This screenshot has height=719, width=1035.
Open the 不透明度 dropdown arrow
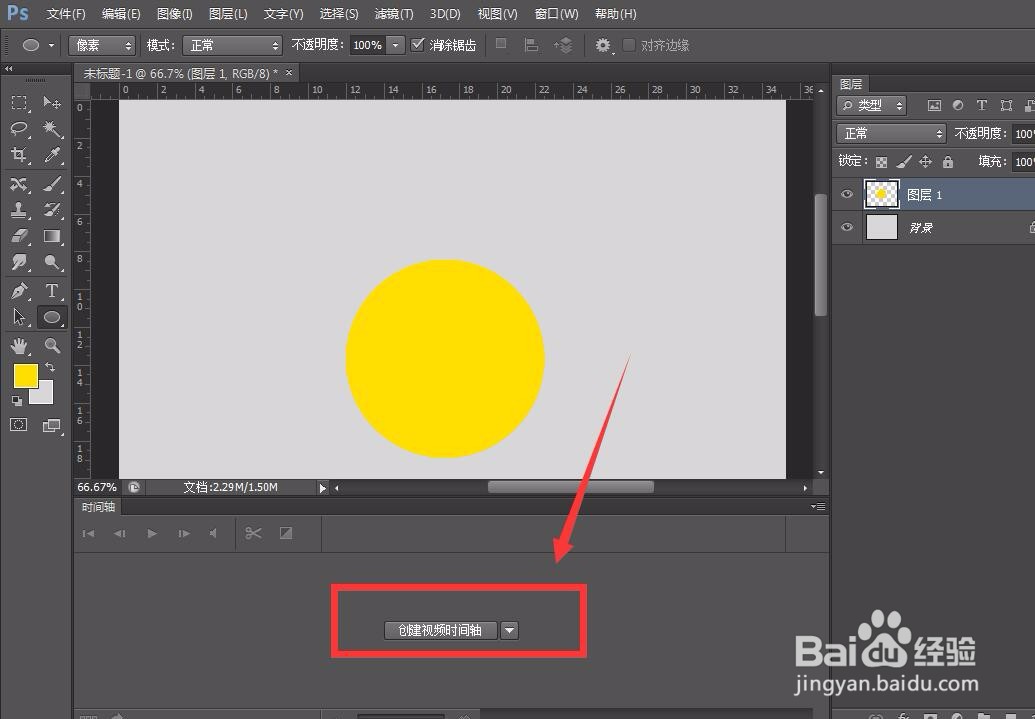[x=395, y=44]
